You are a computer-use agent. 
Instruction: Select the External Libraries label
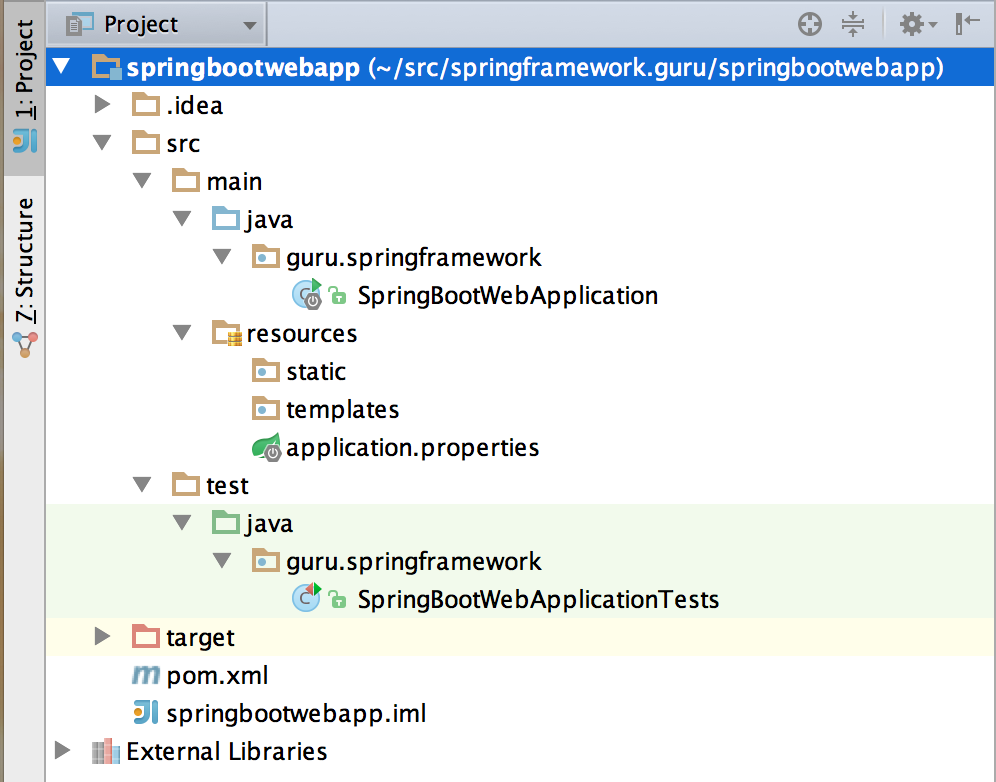coord(227,752)
